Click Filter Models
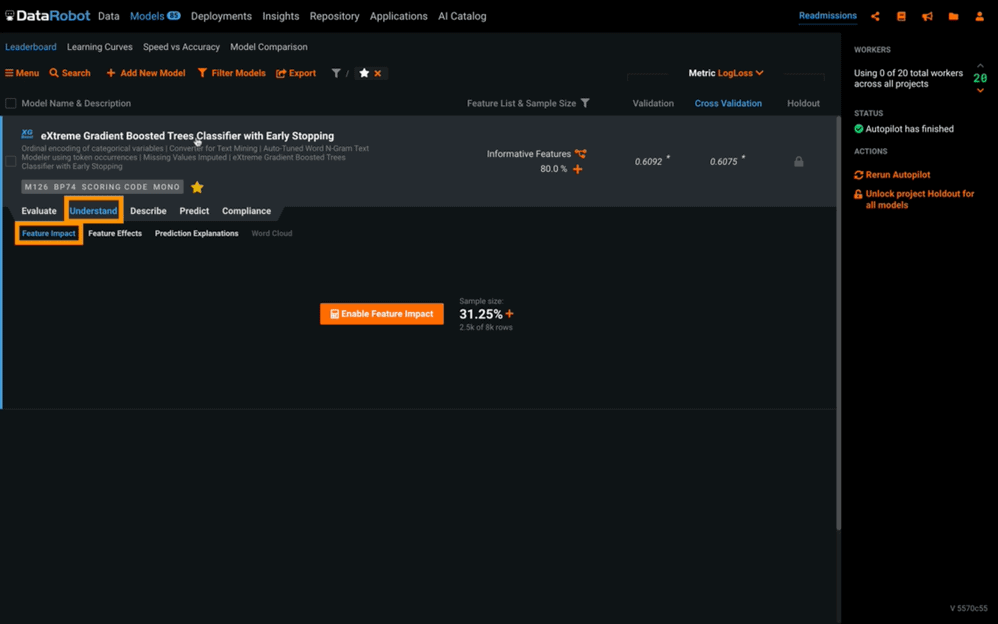Viewport: 998px width, 624px height. (x=232, y=73)
